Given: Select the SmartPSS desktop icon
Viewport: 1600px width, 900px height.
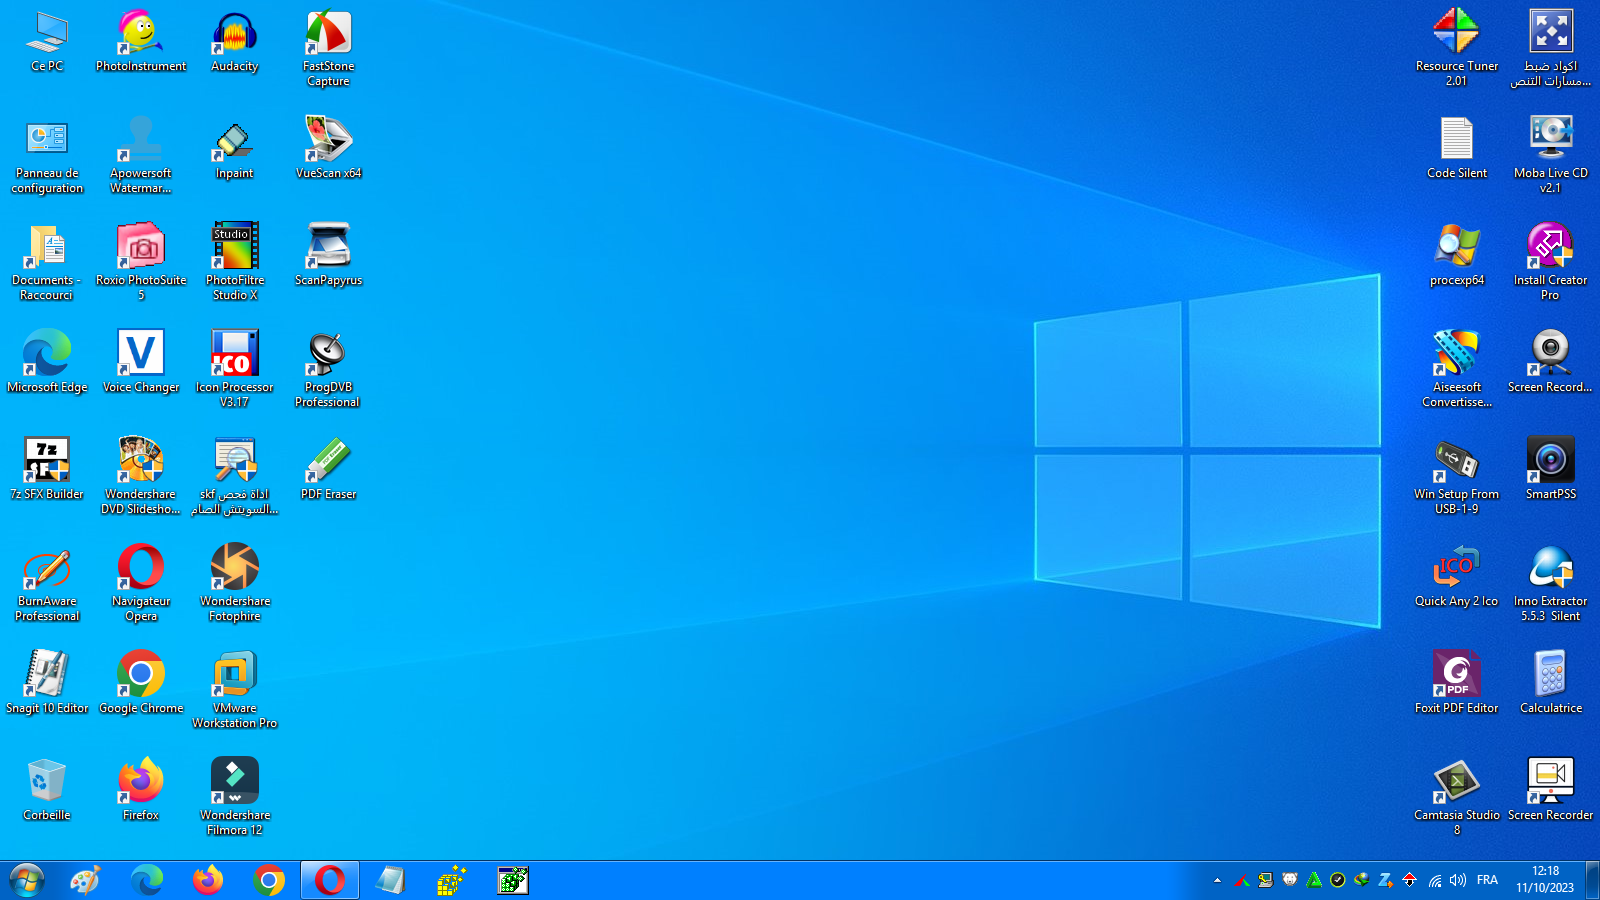Looking at the screenshot, I should 1551,470.
